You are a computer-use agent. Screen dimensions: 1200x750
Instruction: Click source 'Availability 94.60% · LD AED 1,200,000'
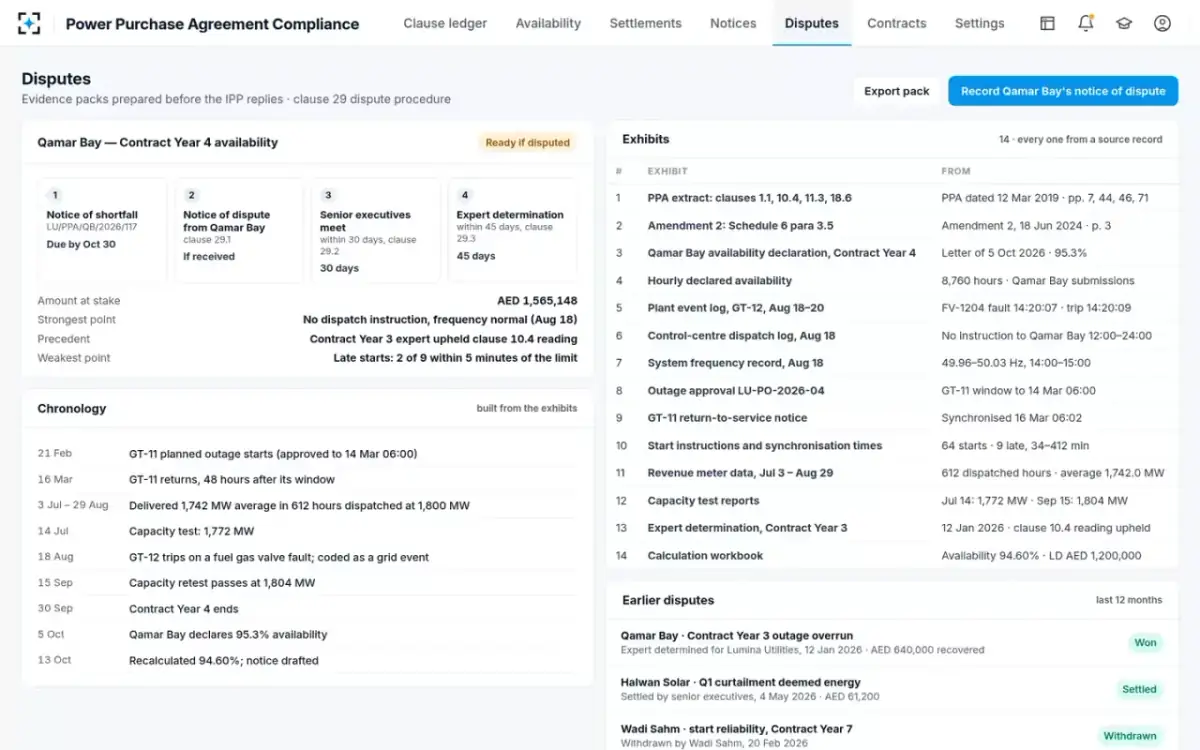(1041, 556)
